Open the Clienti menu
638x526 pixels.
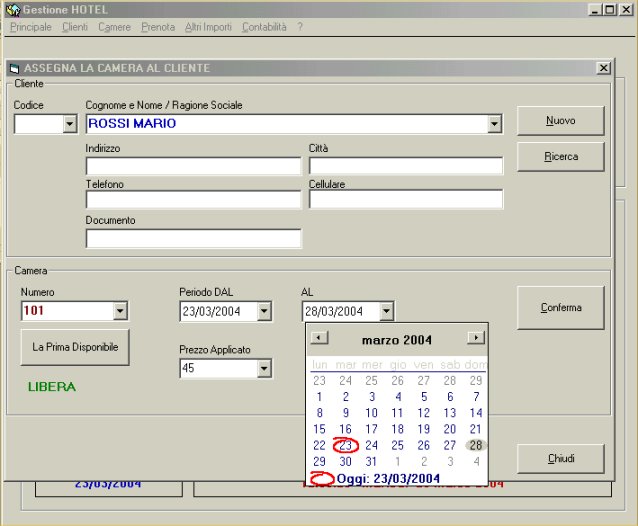pyautogui.click(x=75, y=27)
